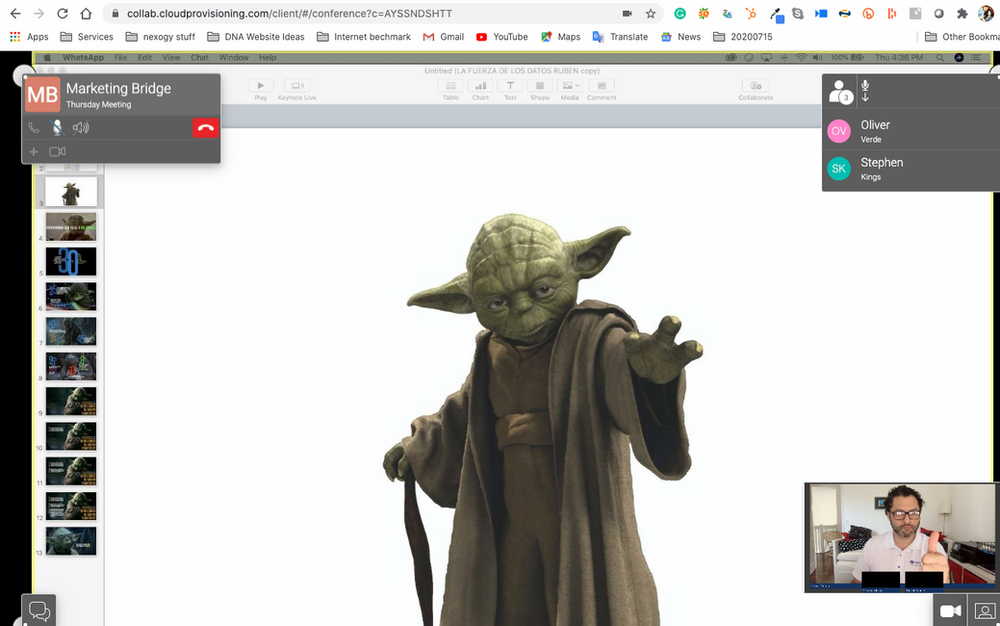The width and height of the screenshot is (1000, 626).
Task: Open the Gmail bookmark
Action: pos(444,37)
